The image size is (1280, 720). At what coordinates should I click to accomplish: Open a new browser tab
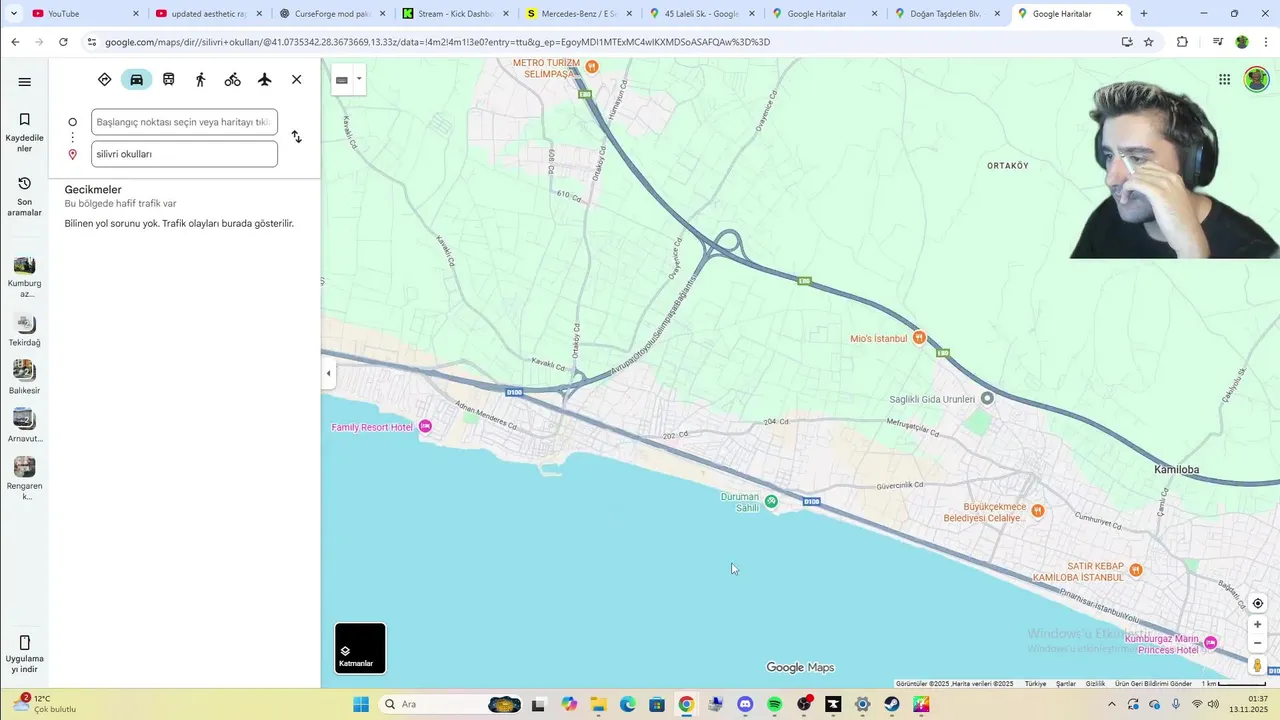click(1144, 14)
